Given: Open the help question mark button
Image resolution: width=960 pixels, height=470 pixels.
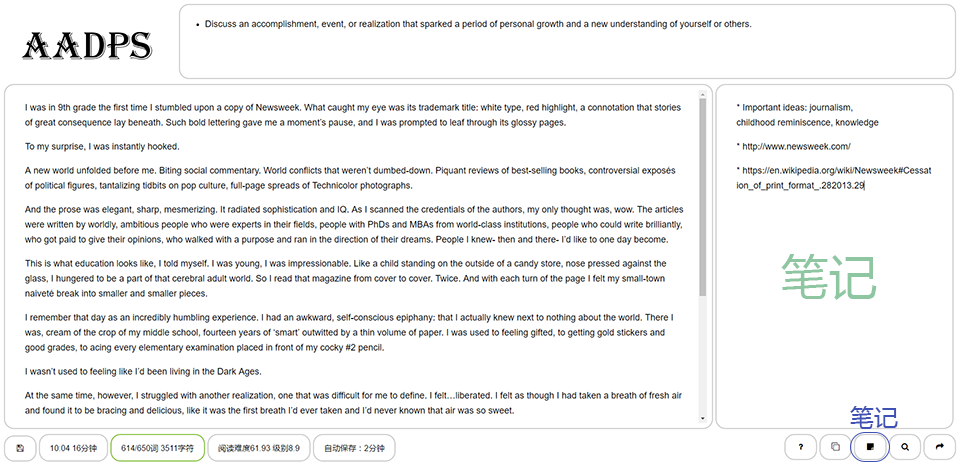Looking at the screenshot, I should click(x=801, y=447).
